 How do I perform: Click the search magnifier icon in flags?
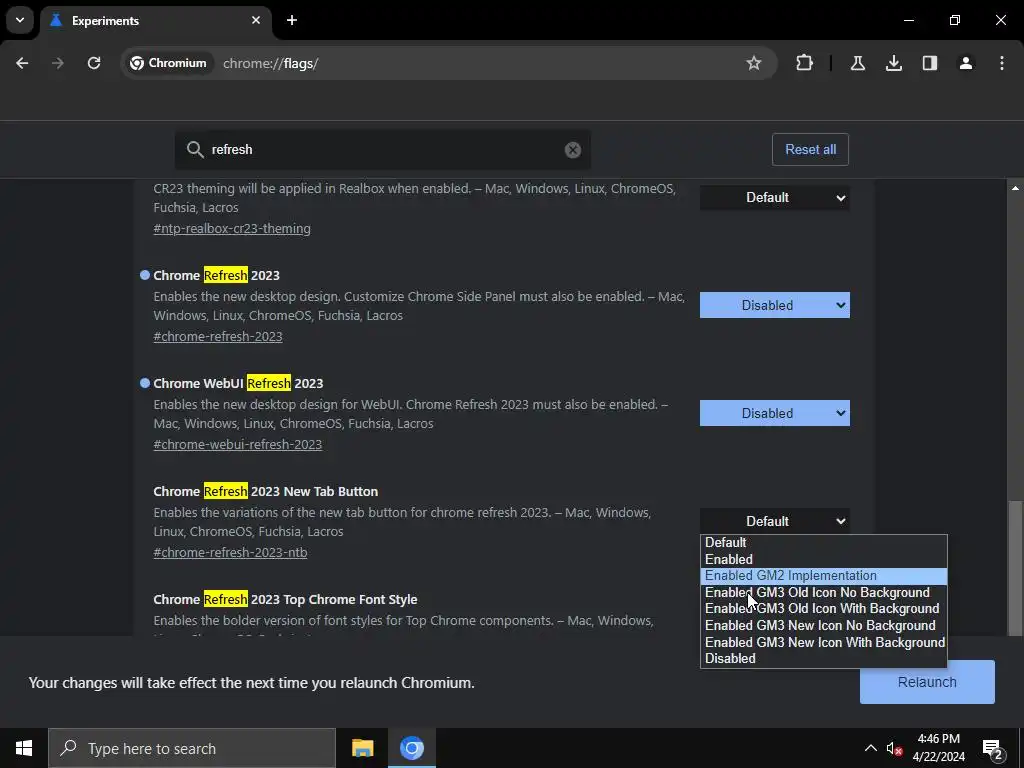[195, 150]
